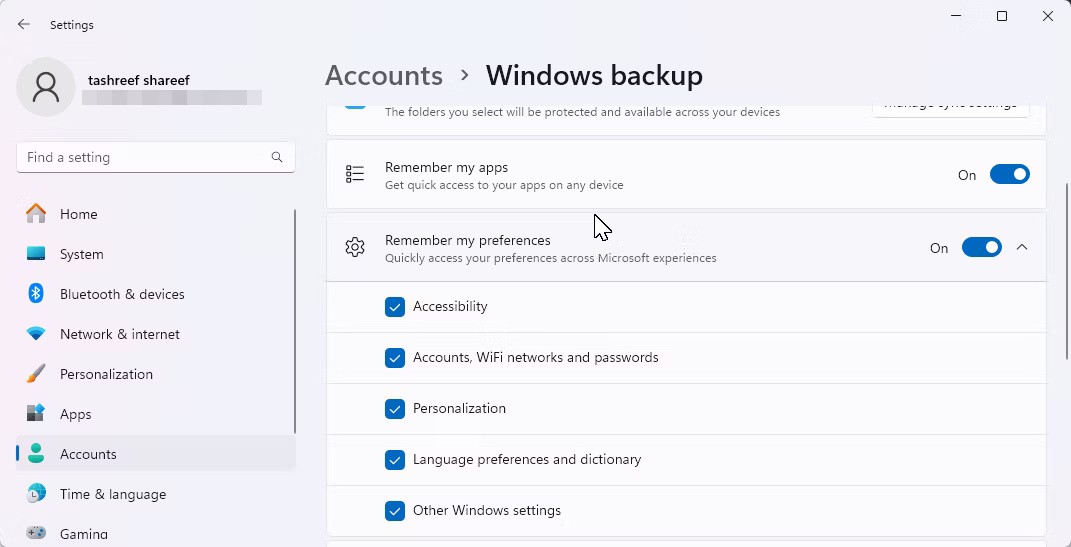Click the back arrow in Settings
Image resolution: width=1071 pixels, height=547 pixels.
click(24, 24)
